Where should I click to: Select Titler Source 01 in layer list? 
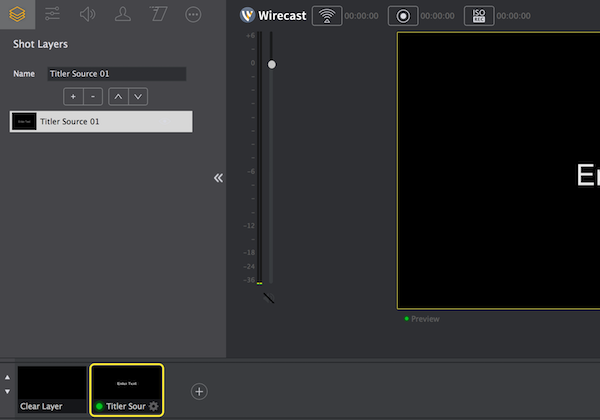click(101, 121)
